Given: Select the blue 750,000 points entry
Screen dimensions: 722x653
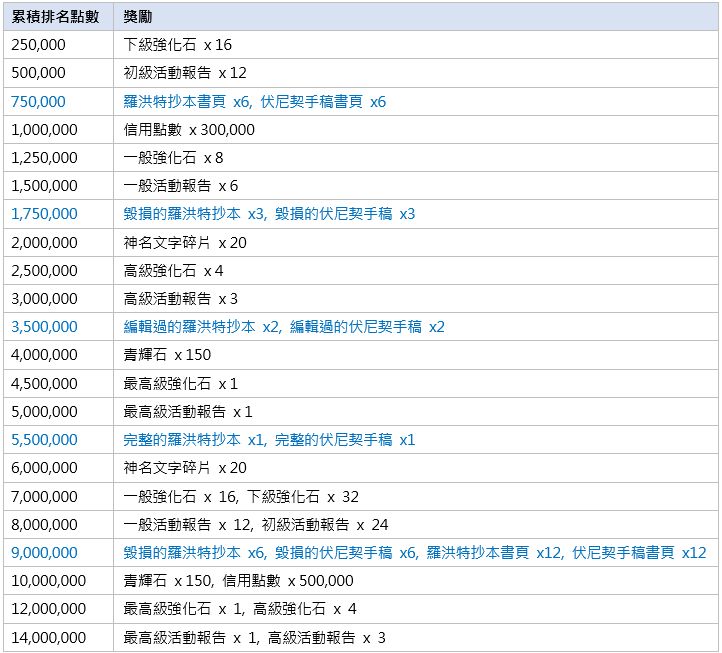Looking at the screenshot, I should click(x=38, y=101).
